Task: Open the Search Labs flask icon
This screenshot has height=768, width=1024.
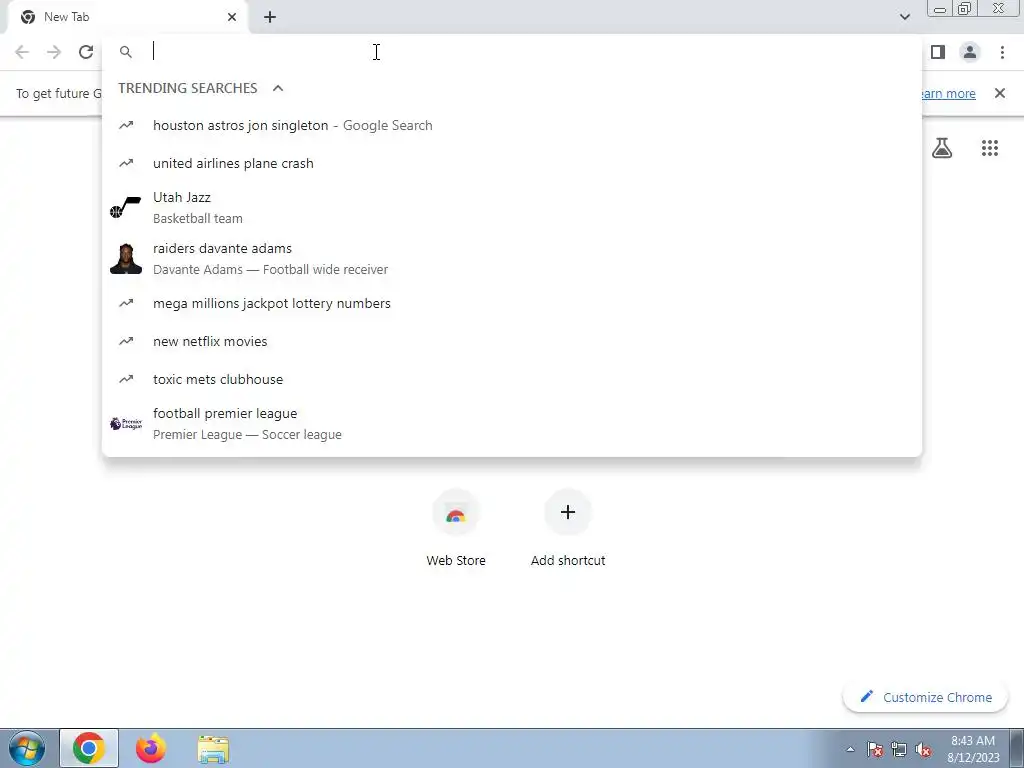Action: pyautogui.click(x=942, y=148)
